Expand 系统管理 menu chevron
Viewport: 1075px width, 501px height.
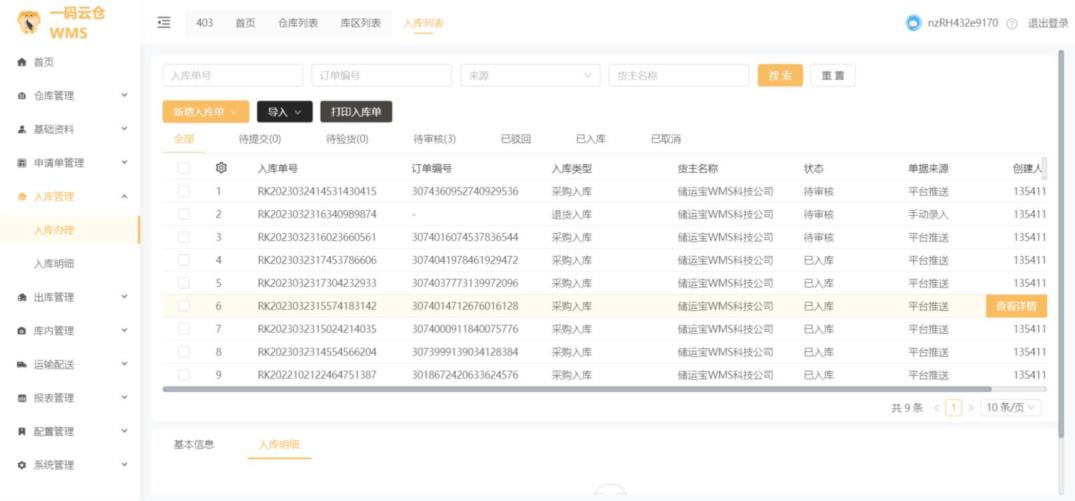(x=124, y=465)
